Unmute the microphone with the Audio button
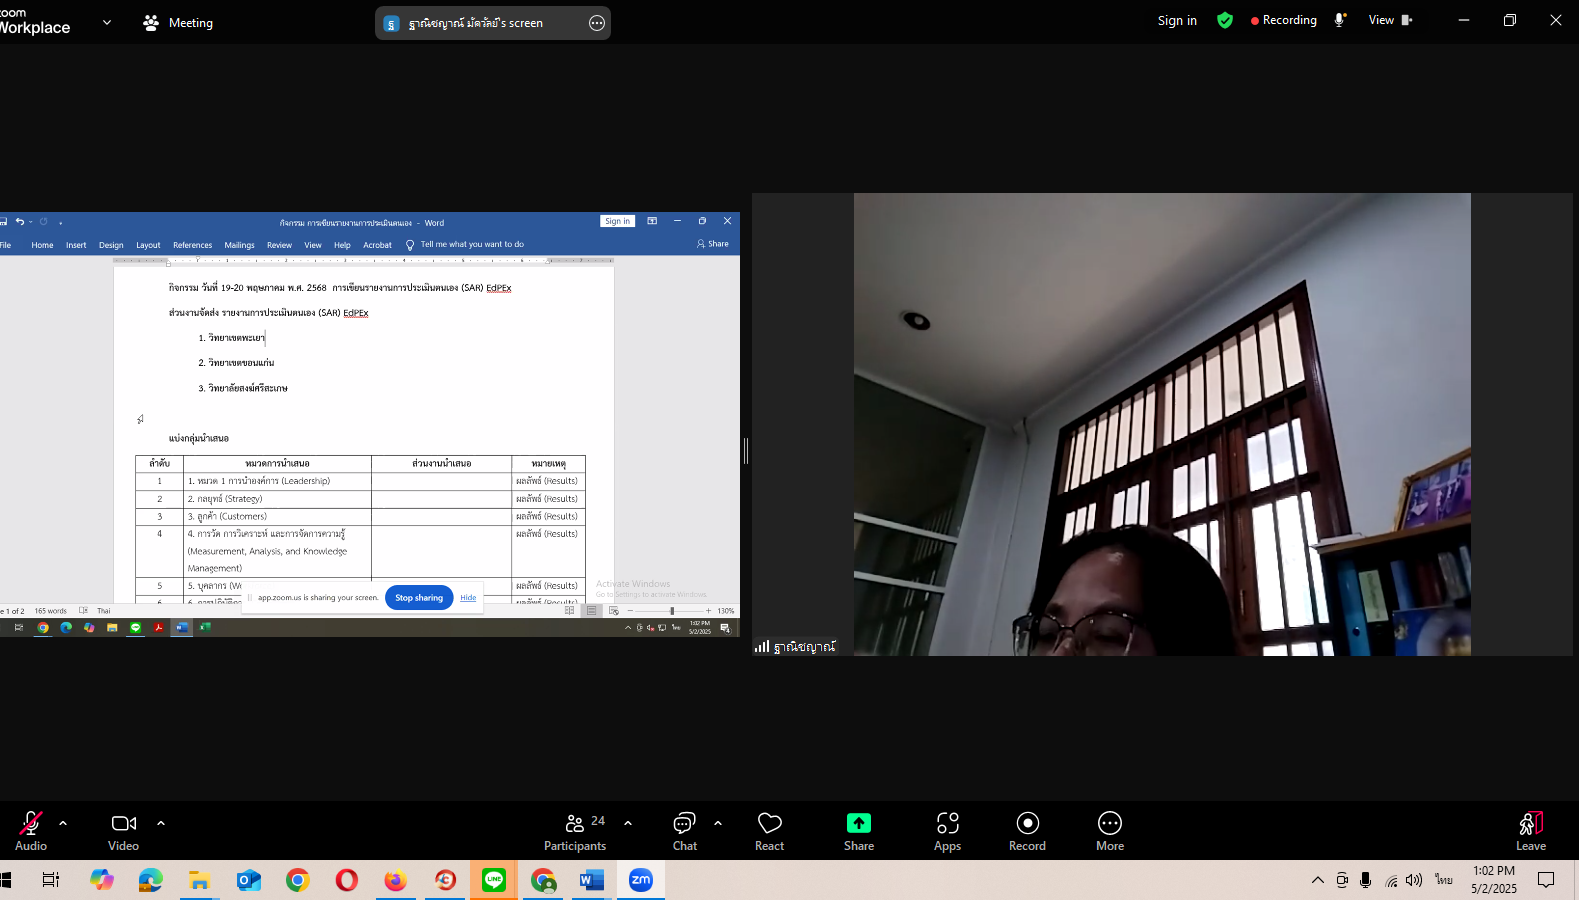The image size is (1579, 900). click(31, 831)
